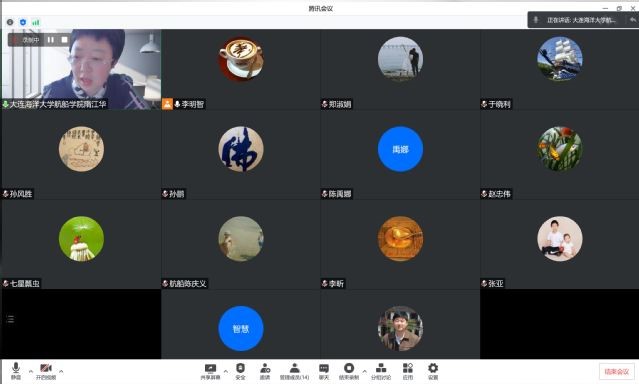Open the Security shield icon
This screenshot has width=639, height=384.
[240, 371]
